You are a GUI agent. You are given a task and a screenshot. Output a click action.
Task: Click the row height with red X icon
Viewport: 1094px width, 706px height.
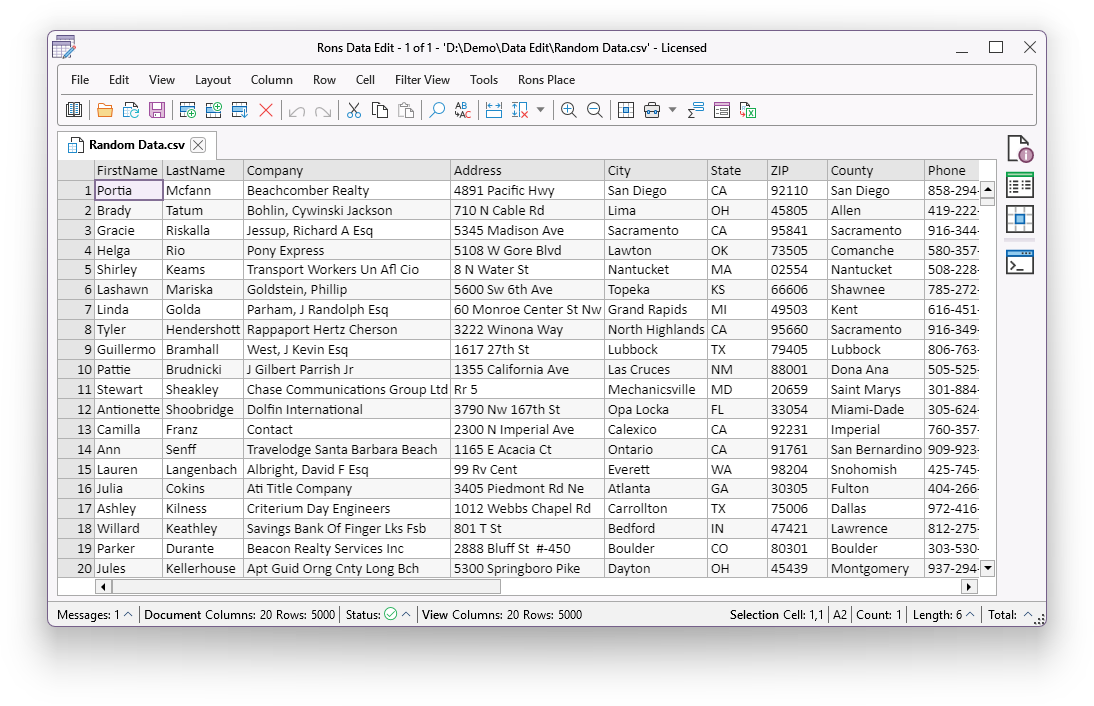click(520, 110)
